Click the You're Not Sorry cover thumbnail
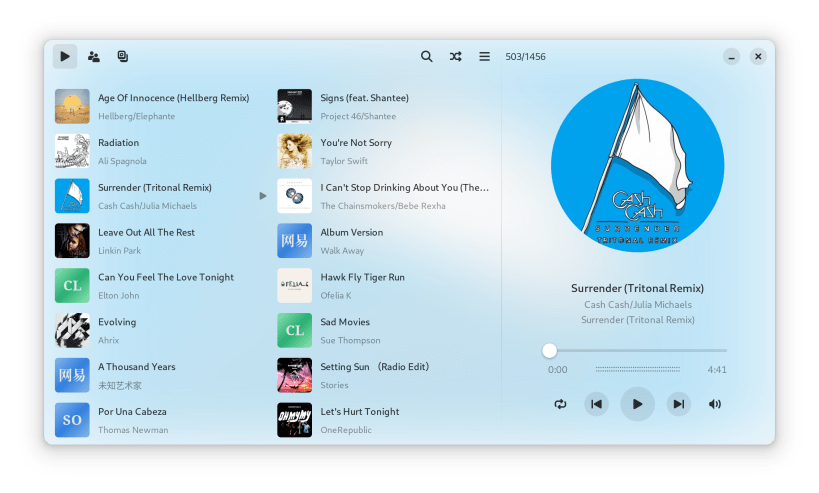The height and width of the screenshot is (493, 819). 295,151
